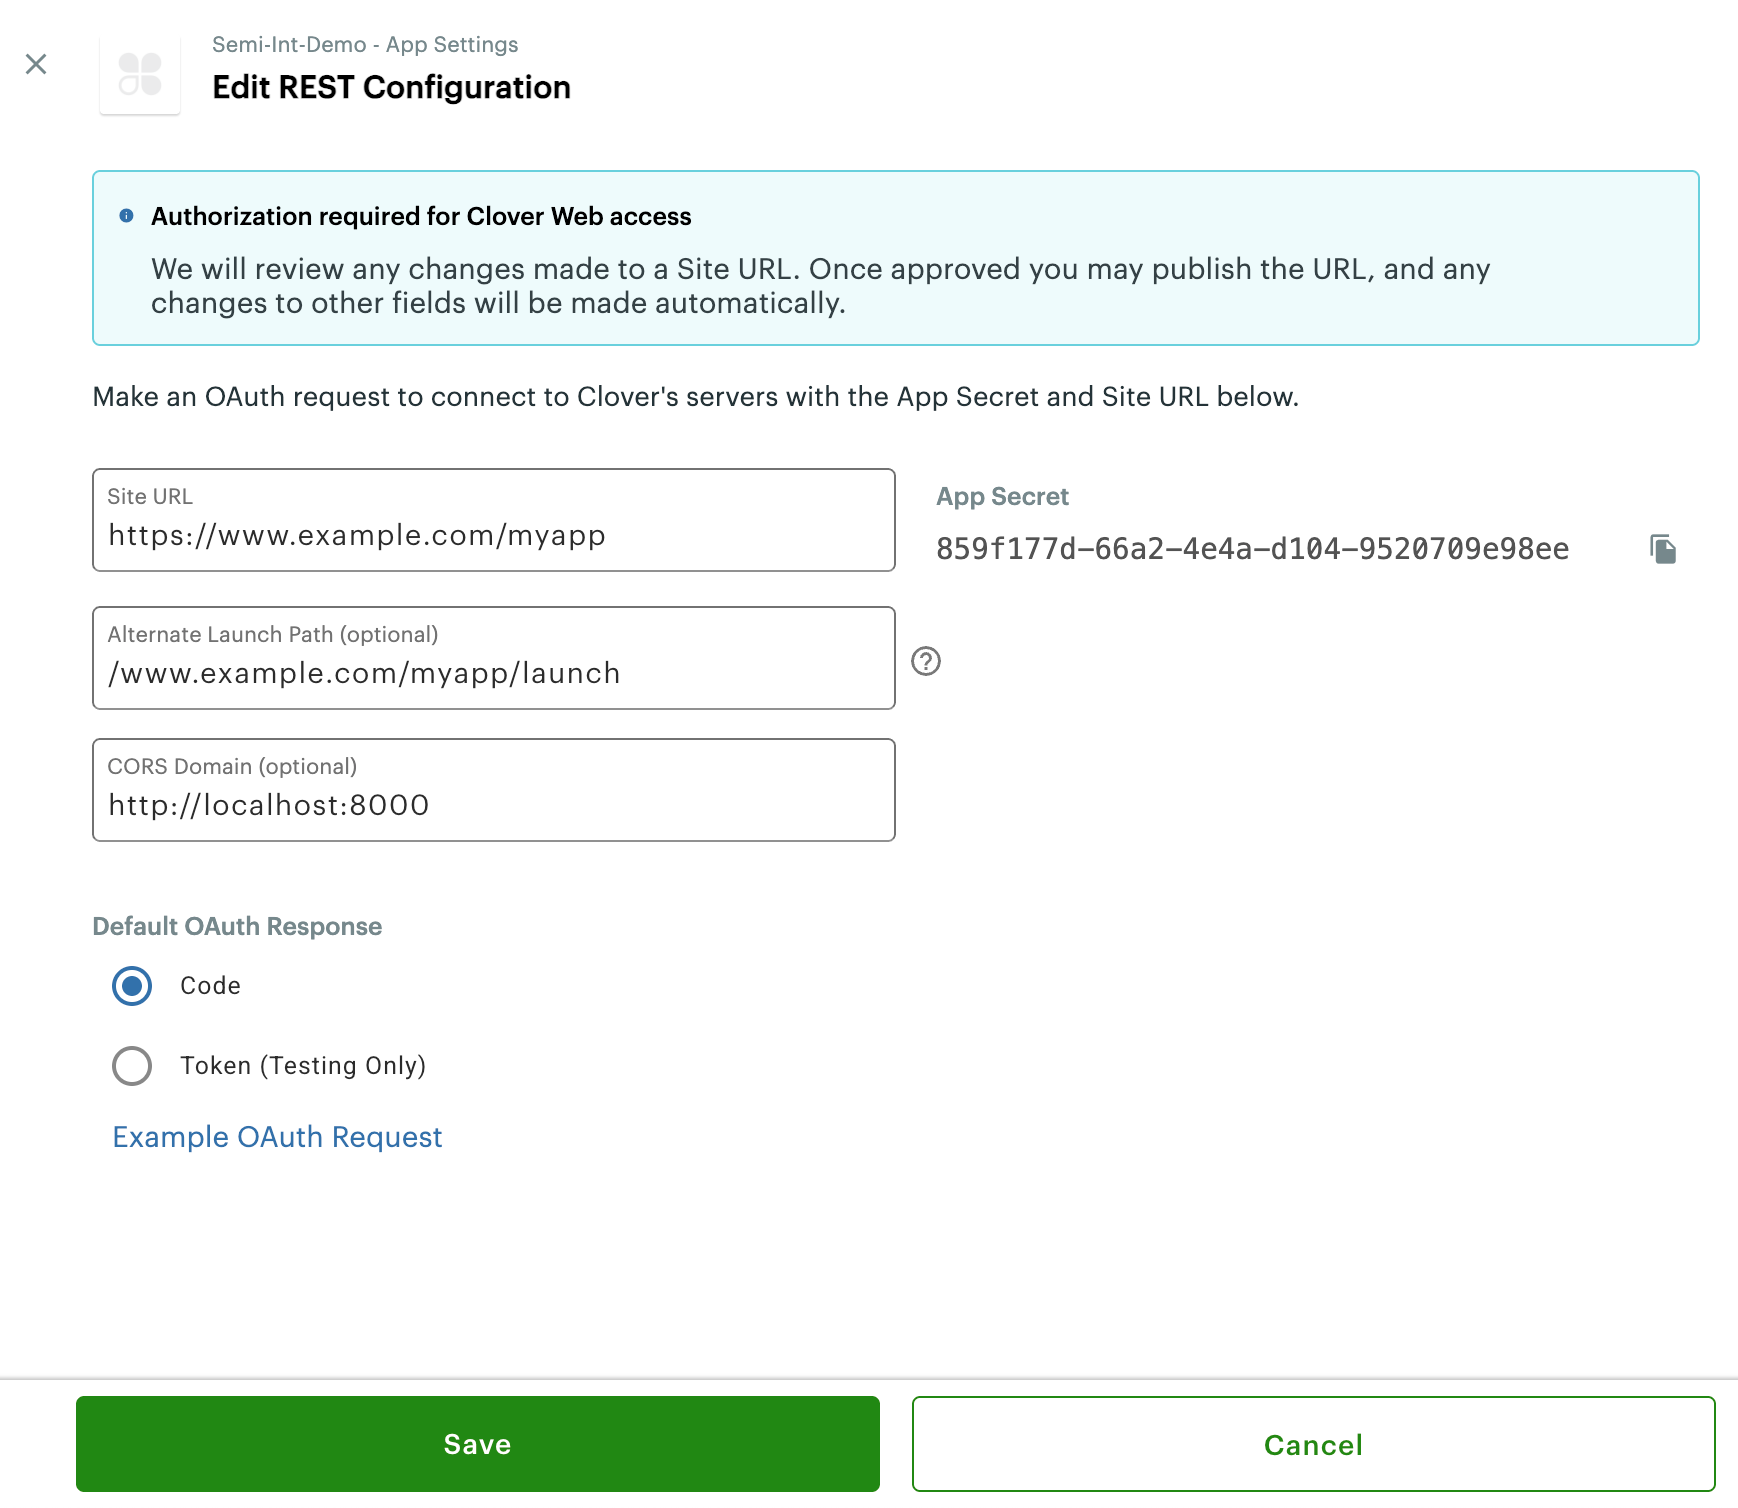Click the App Secret value 859f177d-66a2-4e4a-d104-9520709e98ee
Image resolution: width=1738 pixels, height=1508 pixels.
[x=1252, y=549]
